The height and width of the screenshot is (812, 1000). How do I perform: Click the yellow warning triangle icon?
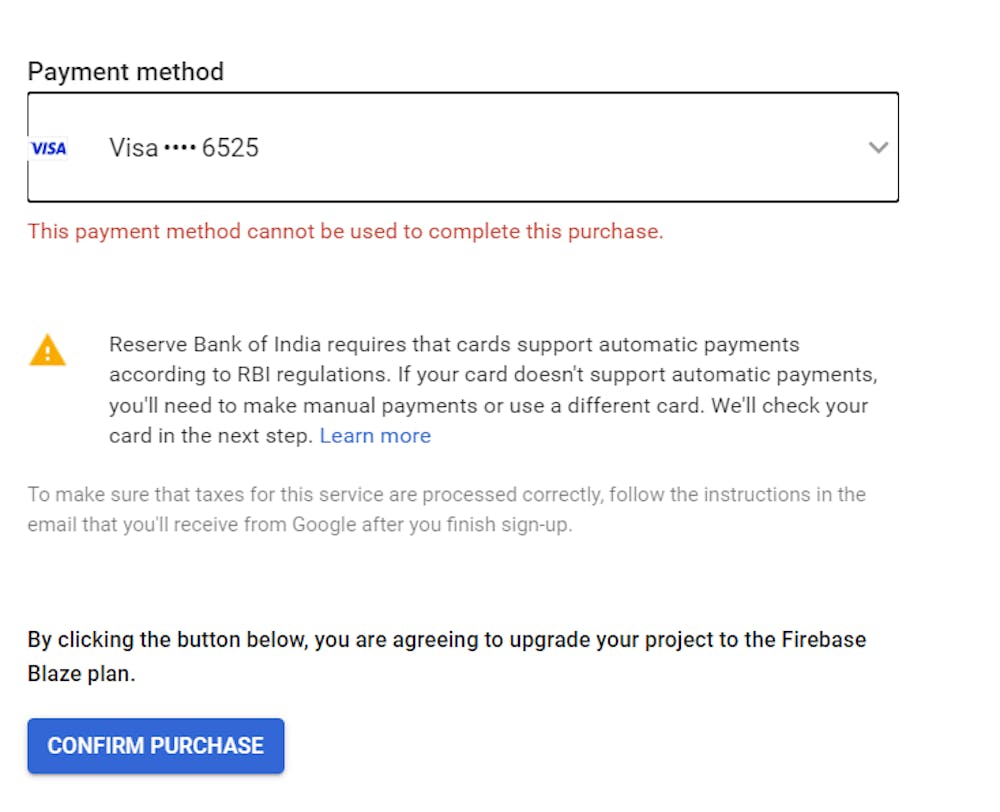(x=47, y=351)
